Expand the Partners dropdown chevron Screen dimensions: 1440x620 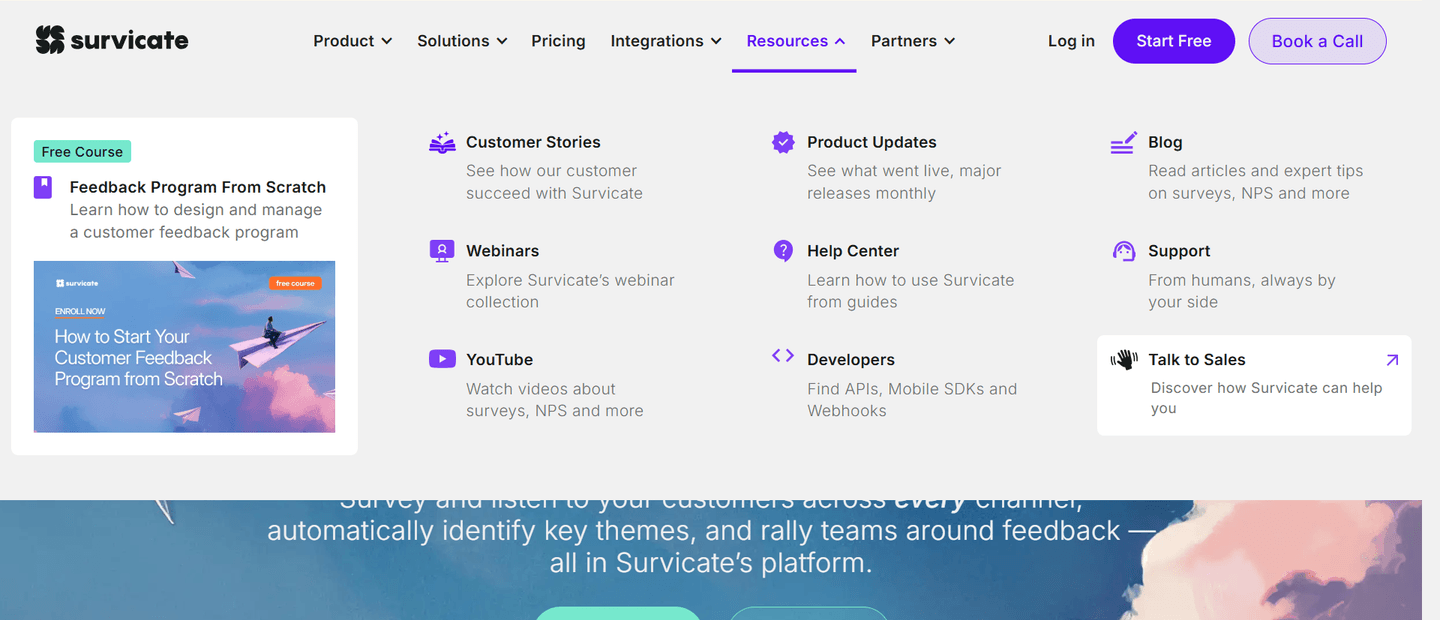point(949,41)
